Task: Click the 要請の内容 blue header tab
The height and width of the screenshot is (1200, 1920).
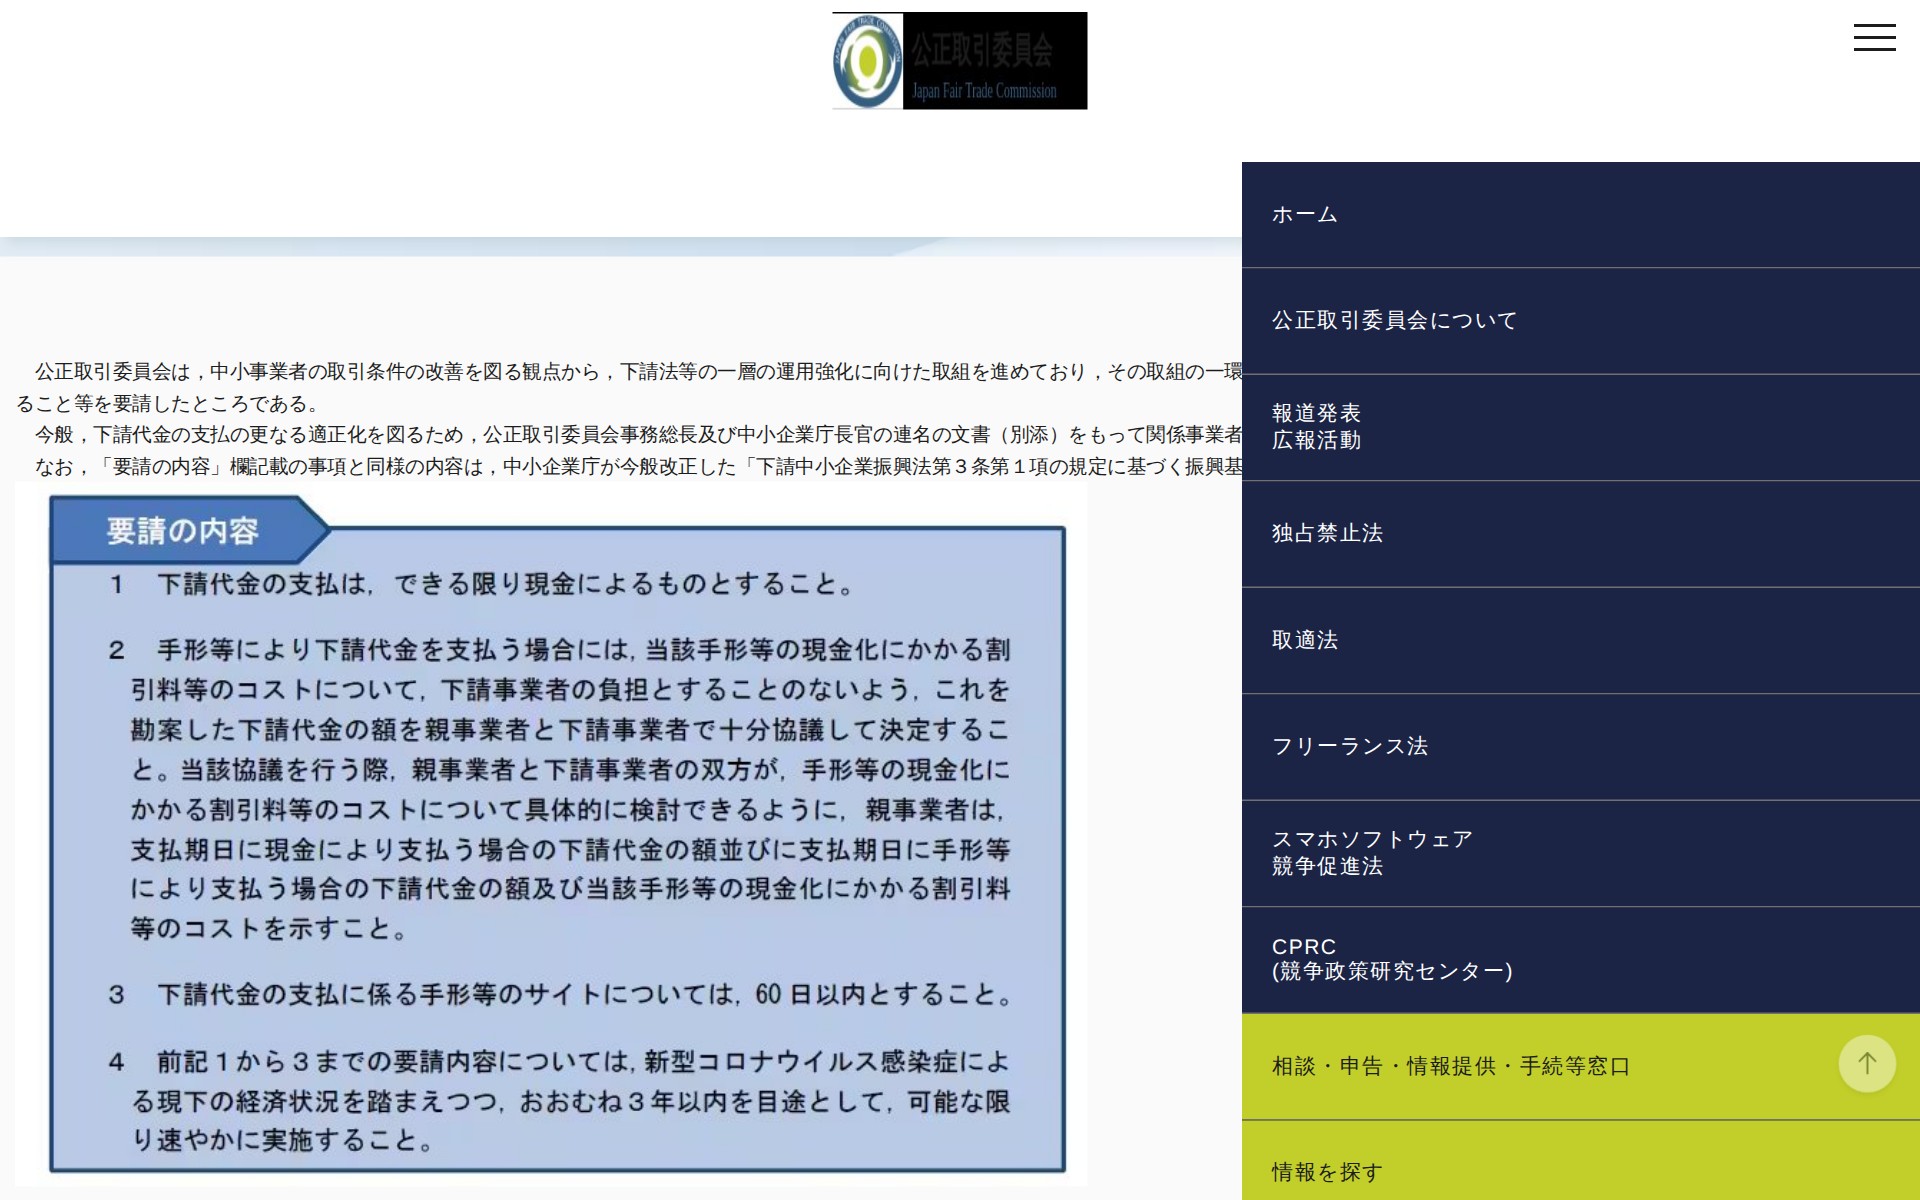Action: tap(183, 531)
